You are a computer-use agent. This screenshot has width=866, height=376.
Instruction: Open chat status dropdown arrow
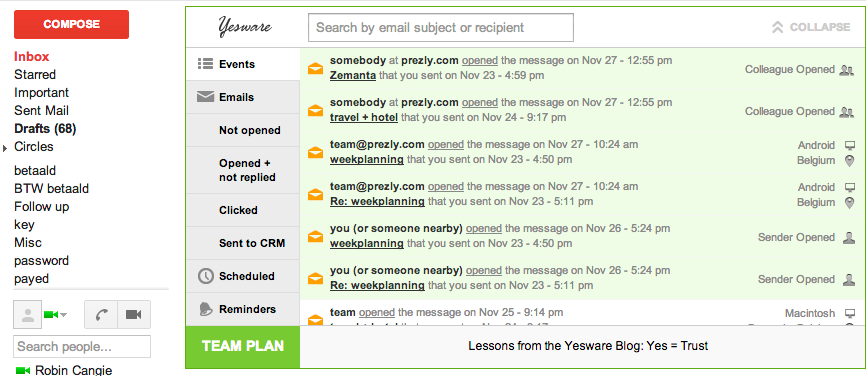pos(64,315)
